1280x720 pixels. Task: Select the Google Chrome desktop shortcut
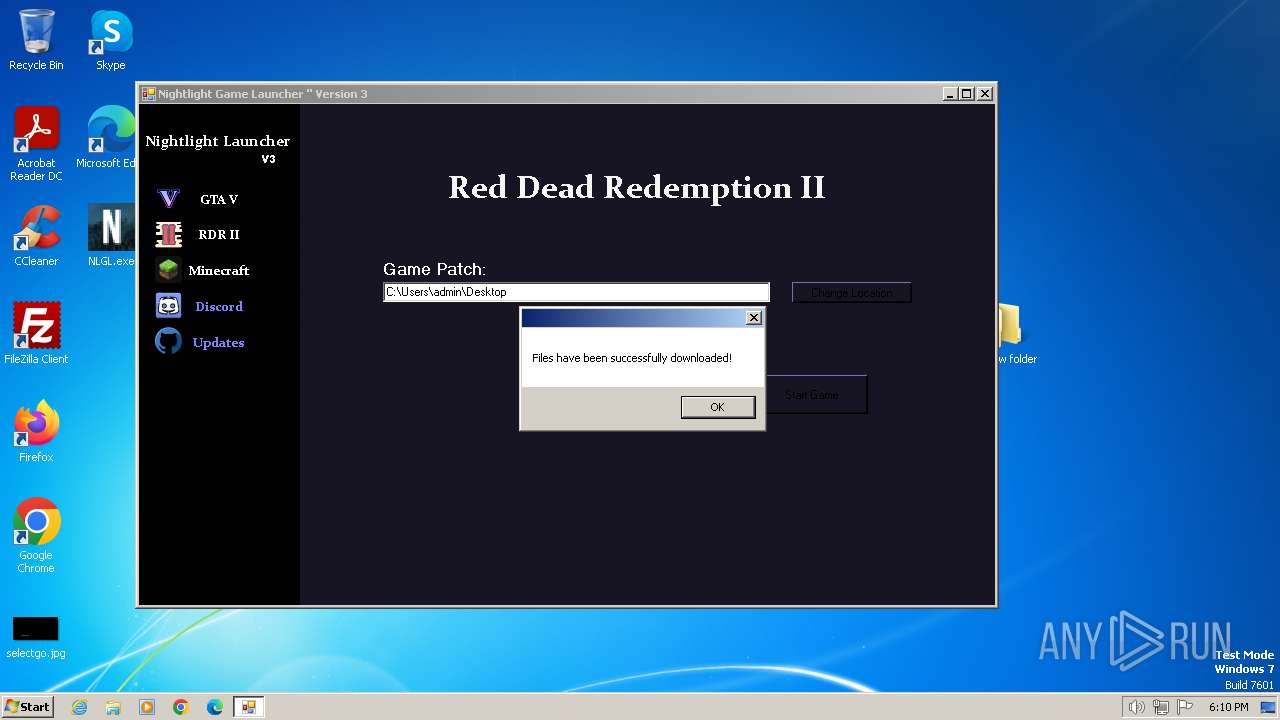pos(36,536)
